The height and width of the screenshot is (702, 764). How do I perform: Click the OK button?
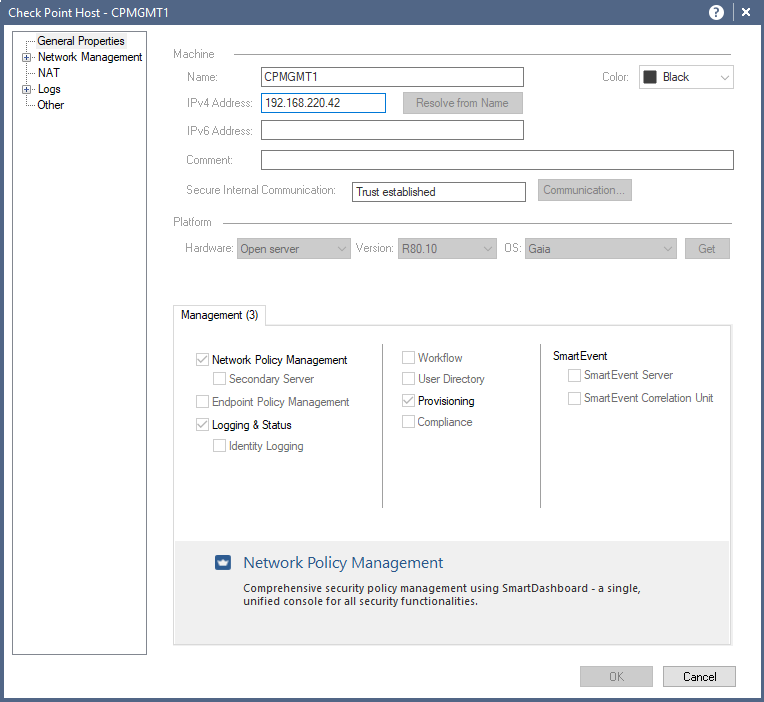pos(616,676)
